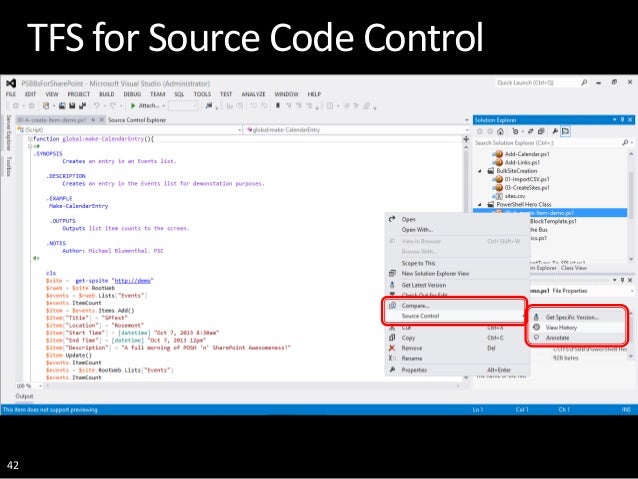Select 03-CreateSites.ps1 file

click(x=527, y=188)
